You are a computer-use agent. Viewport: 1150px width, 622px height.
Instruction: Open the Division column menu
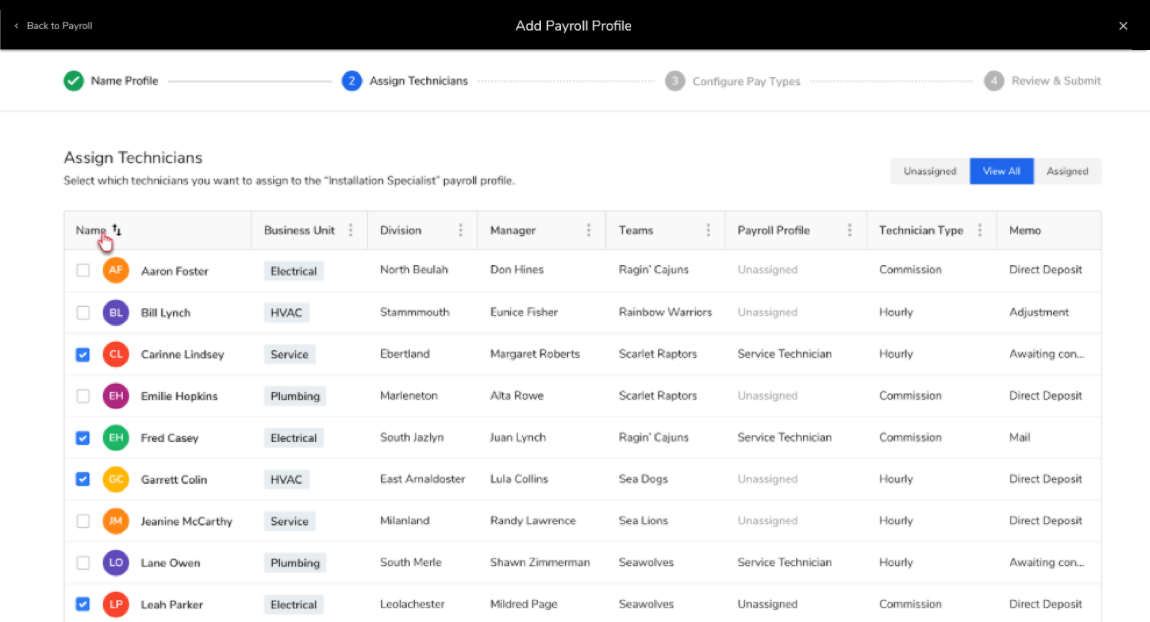click(x=460, y=229)
